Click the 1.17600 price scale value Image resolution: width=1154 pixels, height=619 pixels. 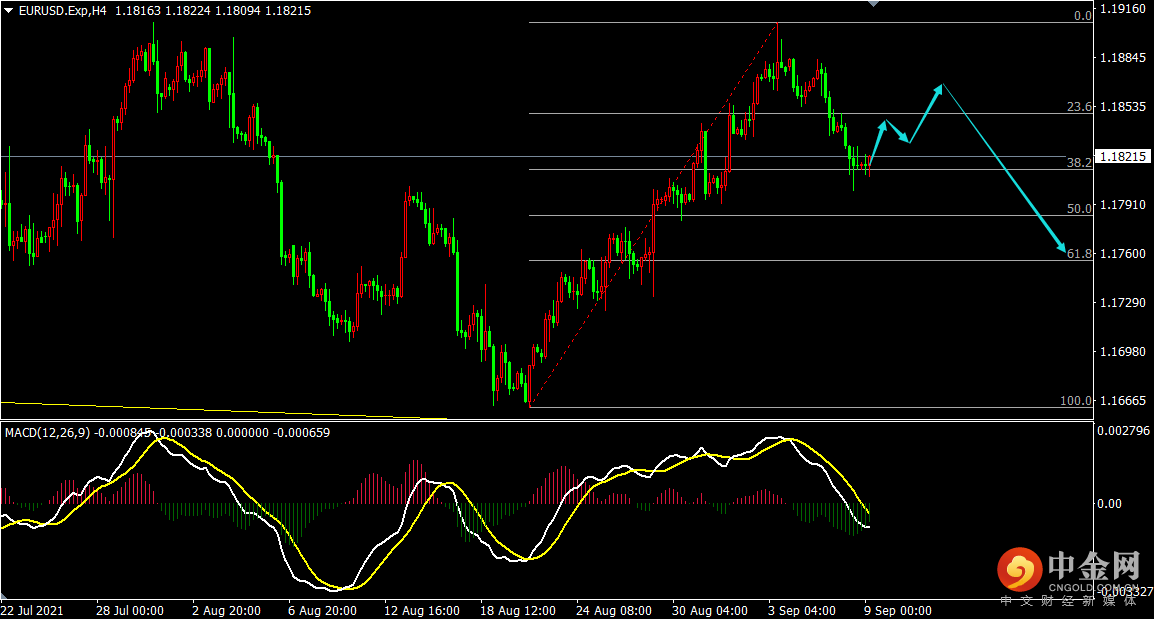pyautogui.click(x=1122, y=254)
